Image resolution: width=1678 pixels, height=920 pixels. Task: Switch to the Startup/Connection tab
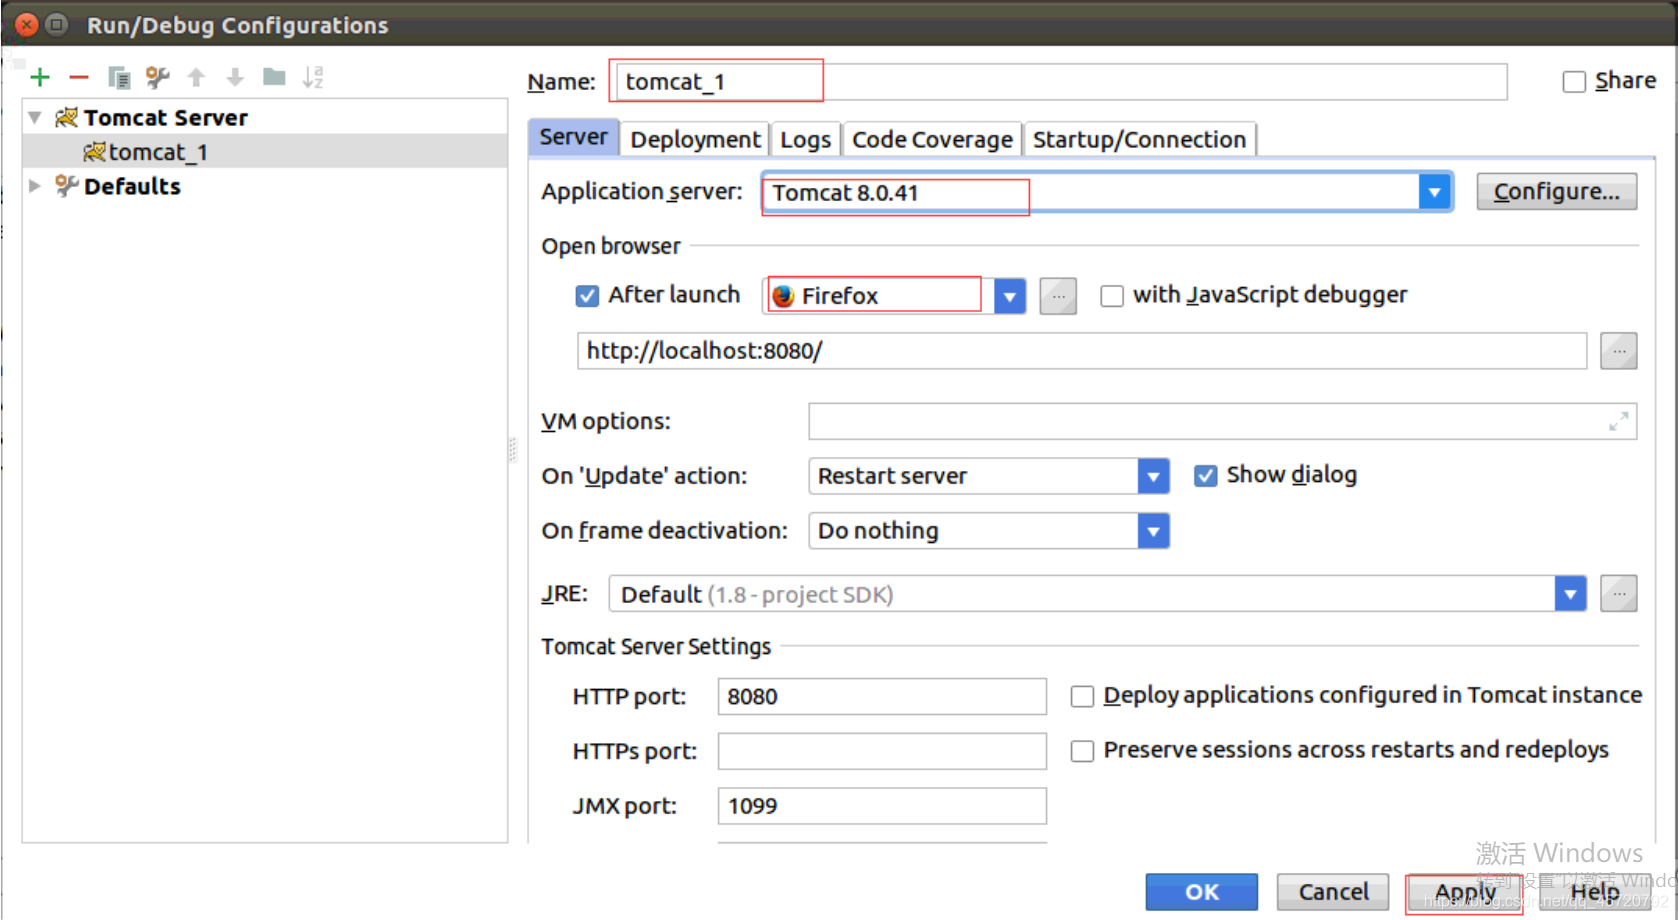pos(1139,139)
